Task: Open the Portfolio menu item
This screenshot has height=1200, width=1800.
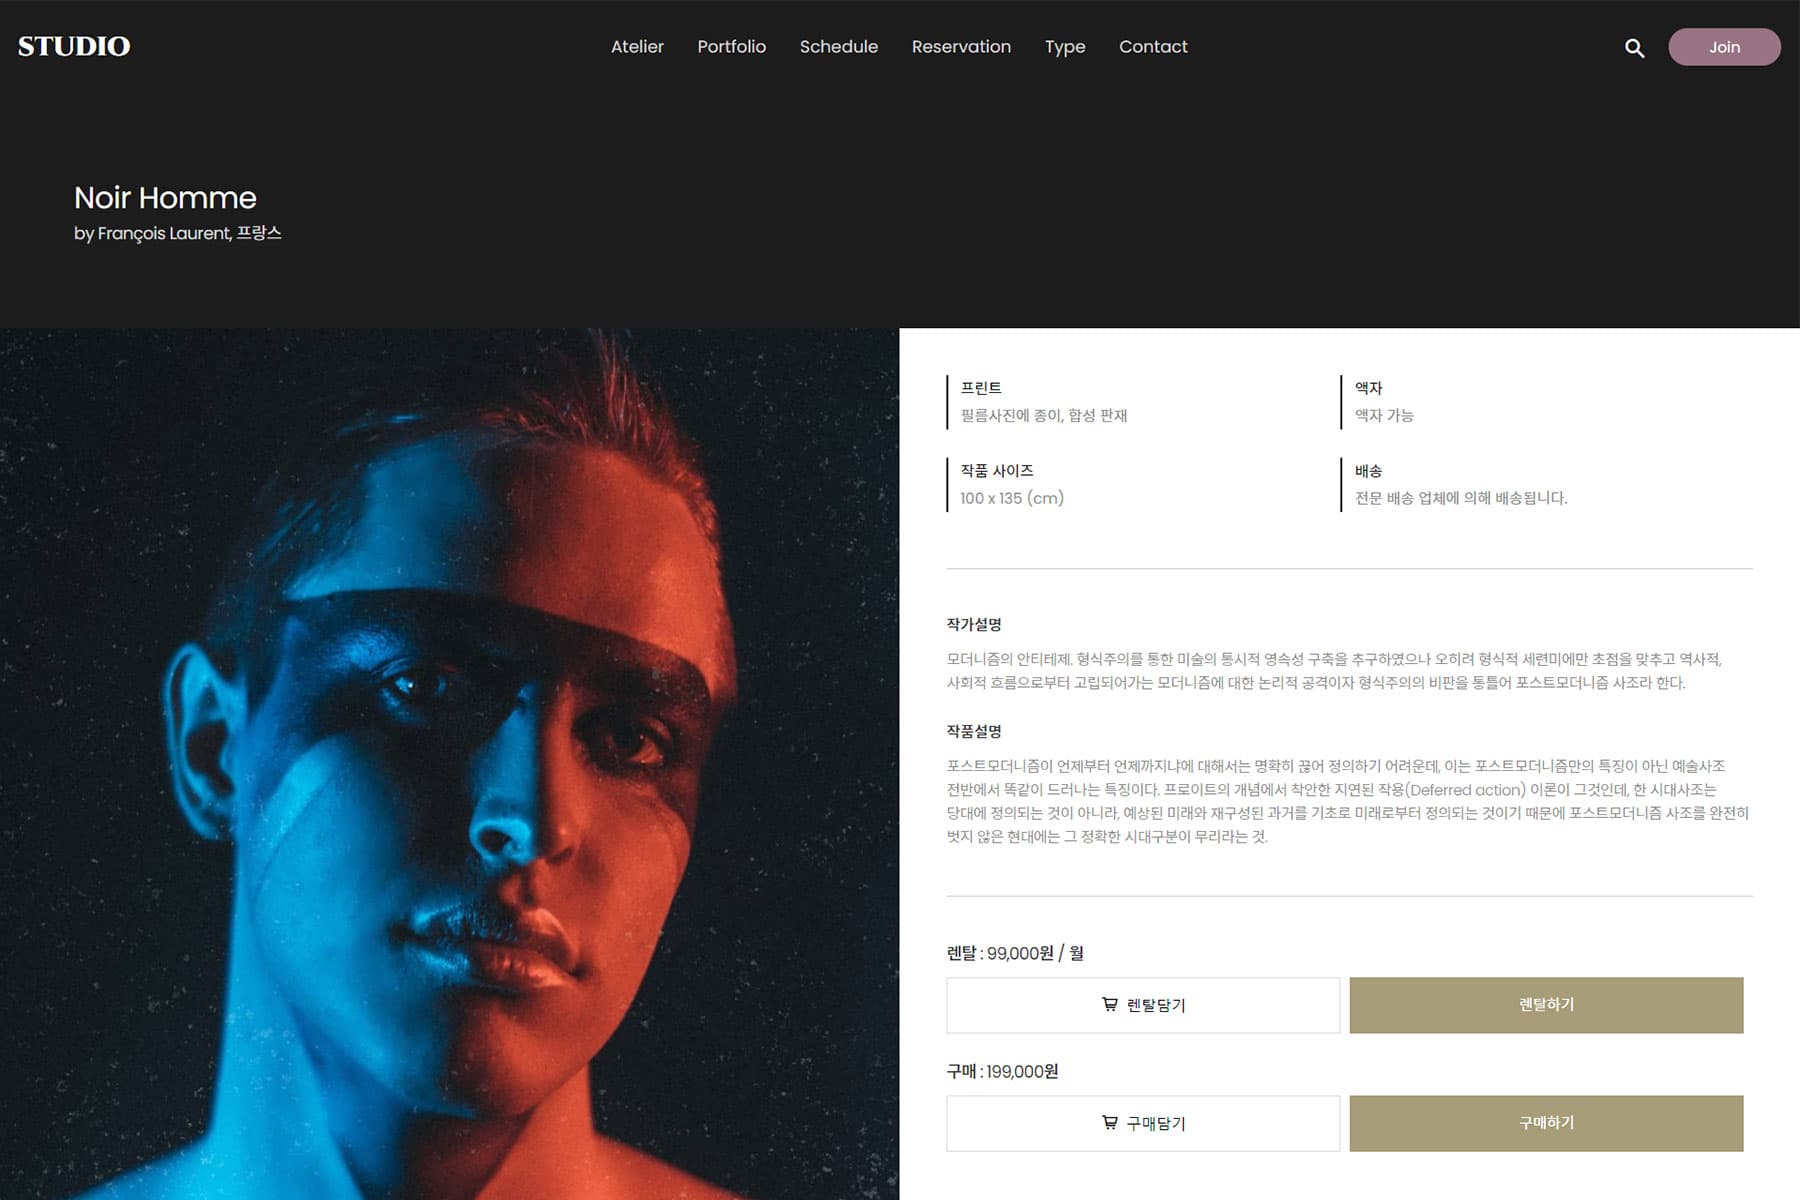Action: (731, 47)
